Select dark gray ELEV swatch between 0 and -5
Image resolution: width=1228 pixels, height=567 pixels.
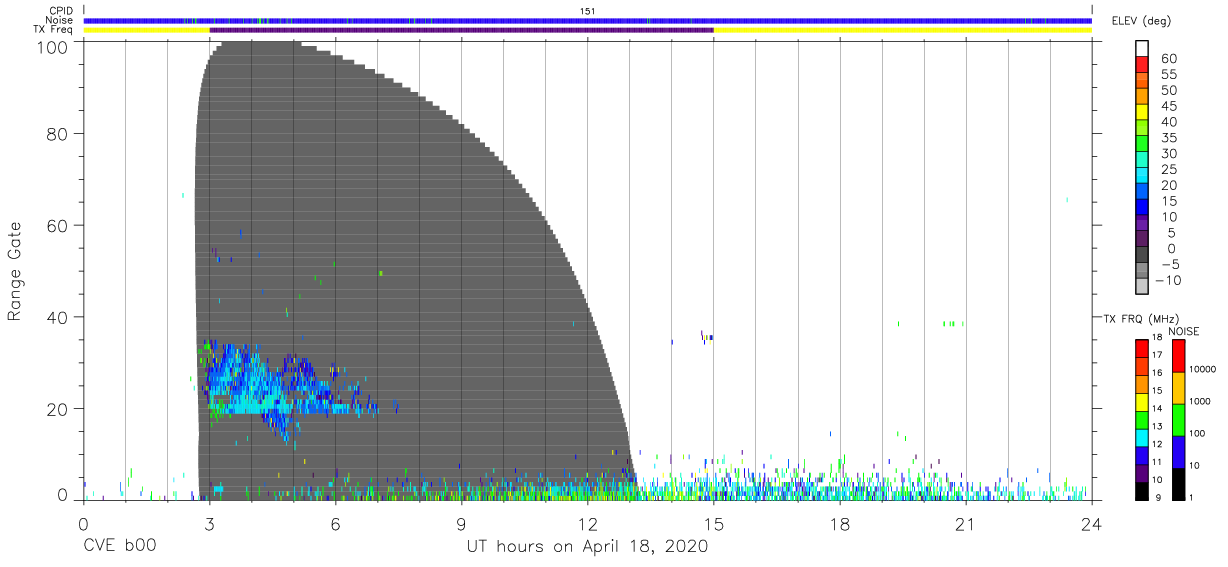[1142, 256]
